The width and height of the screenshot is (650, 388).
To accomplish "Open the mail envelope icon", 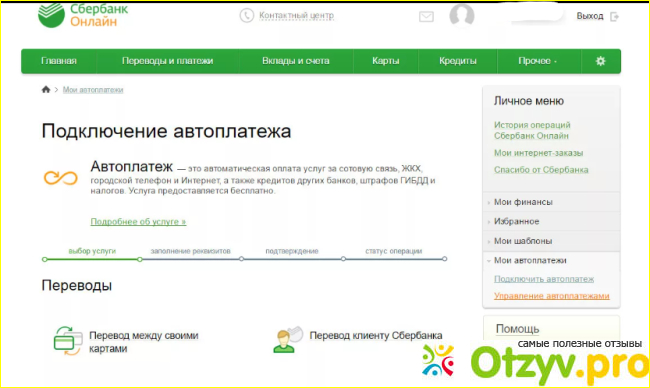I will (x=426, y=17).
